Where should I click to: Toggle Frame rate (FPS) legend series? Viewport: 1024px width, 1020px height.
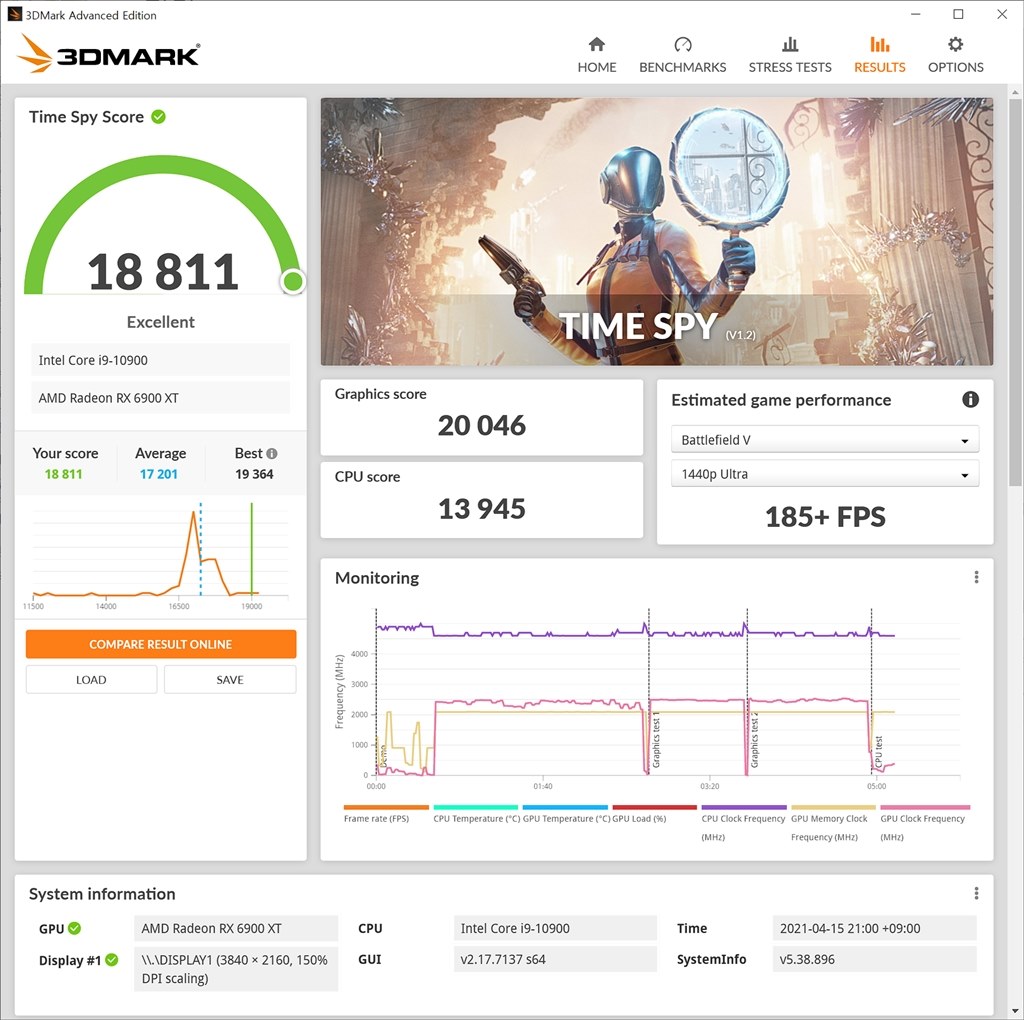click(385, 814)
